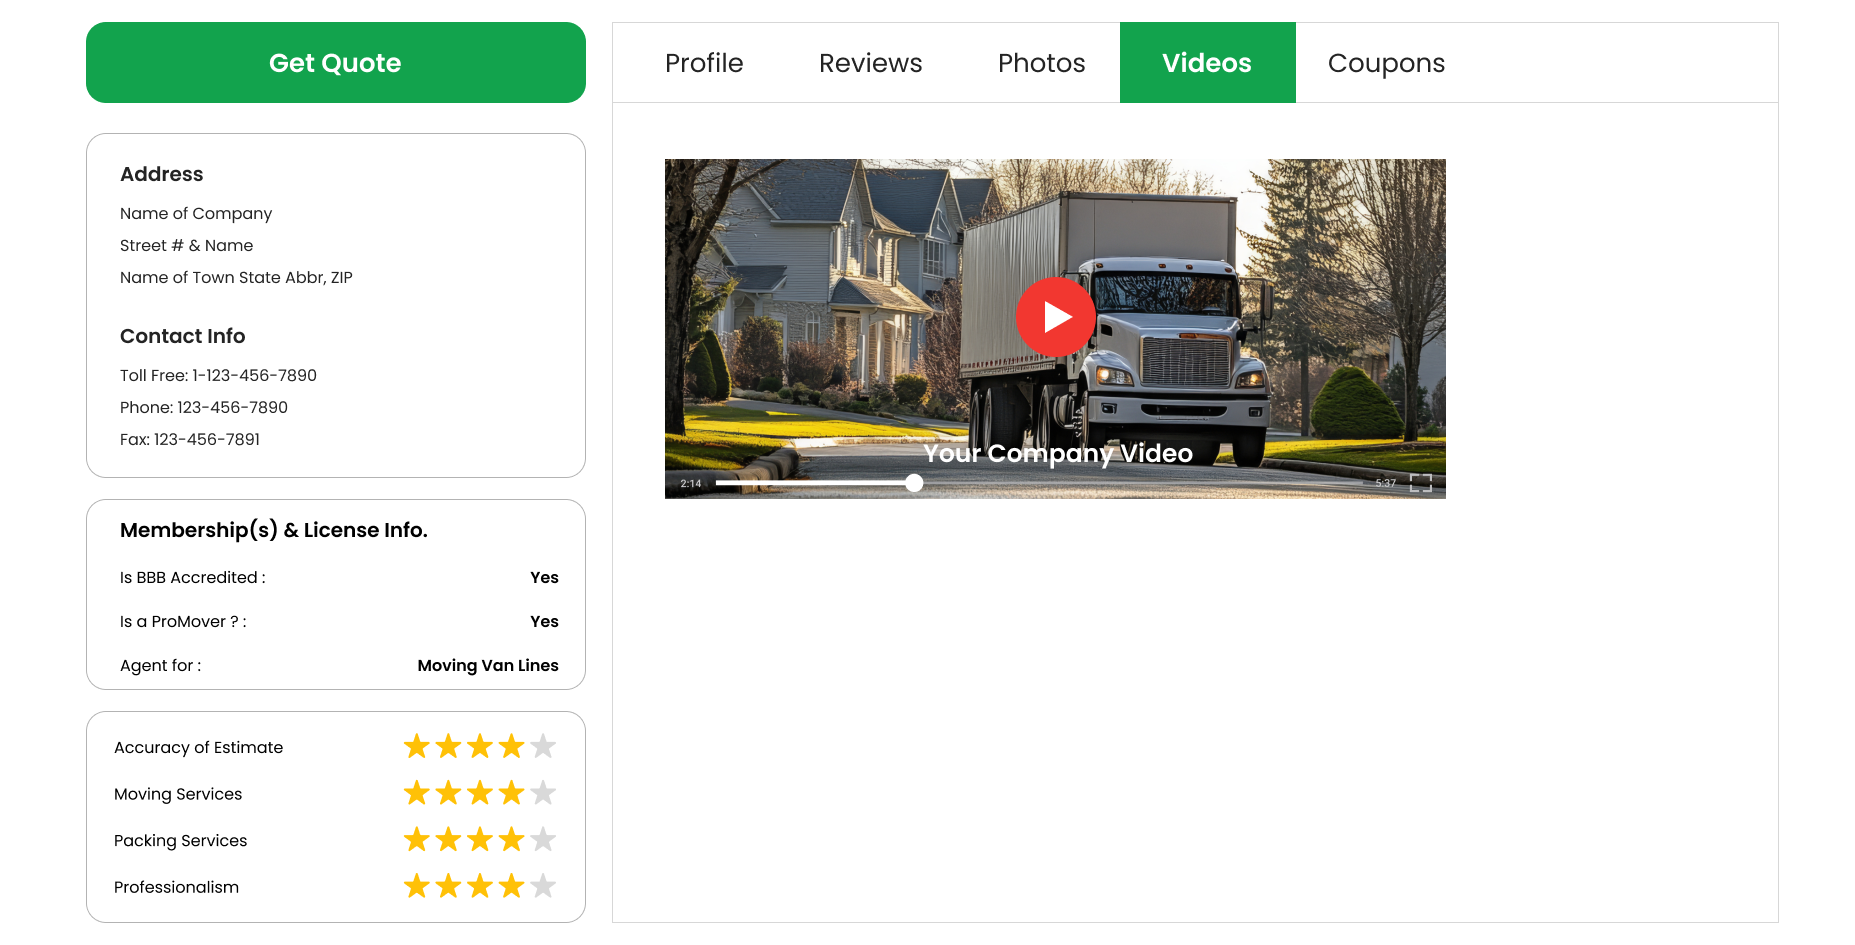Click the fourth star of Moving Services rating
The height and width of the screenshot is (945, 1855).
[x=511, y=792]
